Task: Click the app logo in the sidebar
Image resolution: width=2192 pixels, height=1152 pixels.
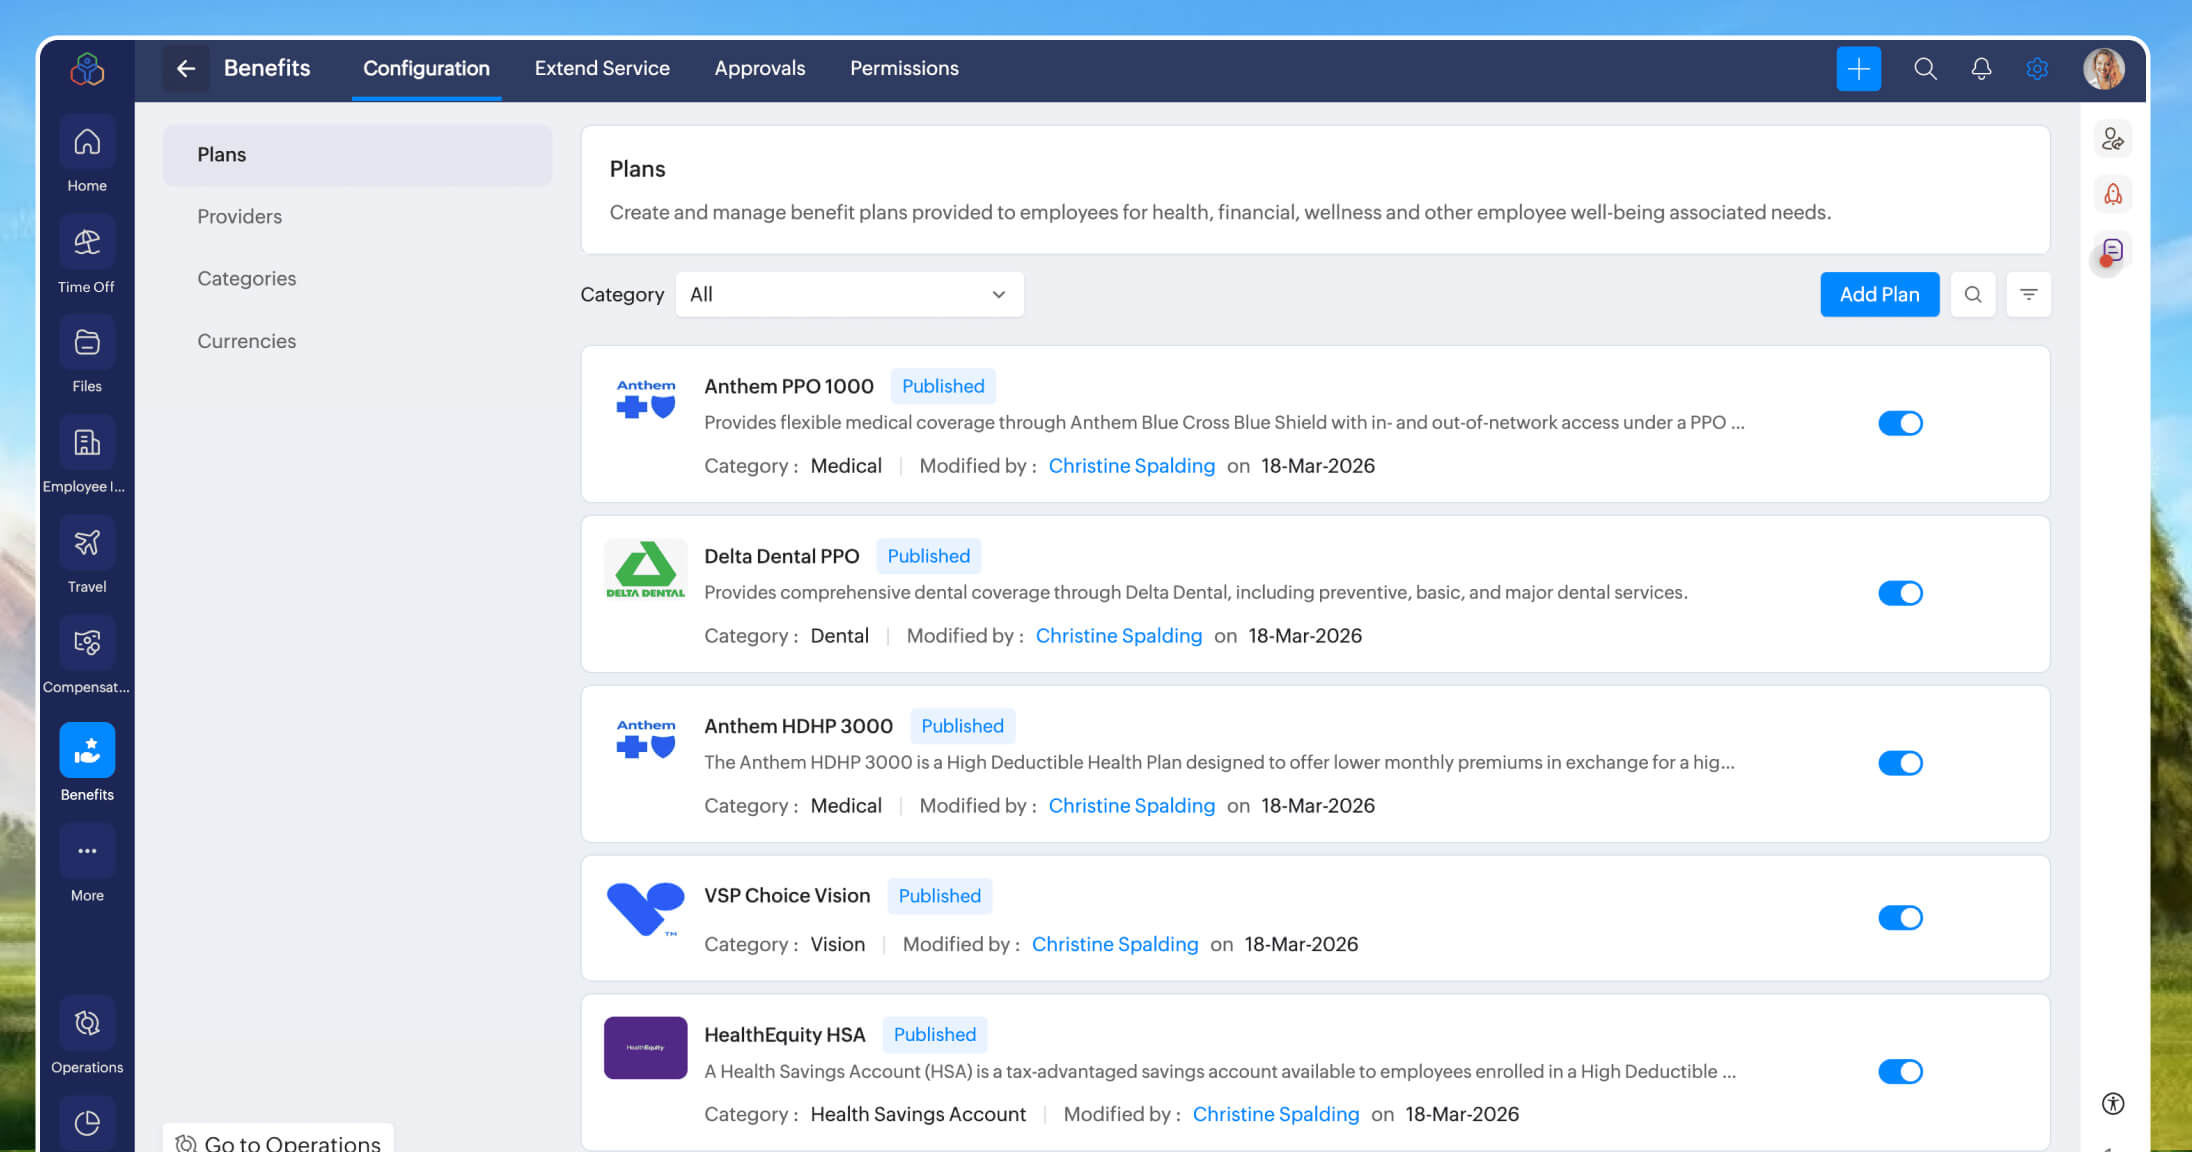Action: [87, 69]
